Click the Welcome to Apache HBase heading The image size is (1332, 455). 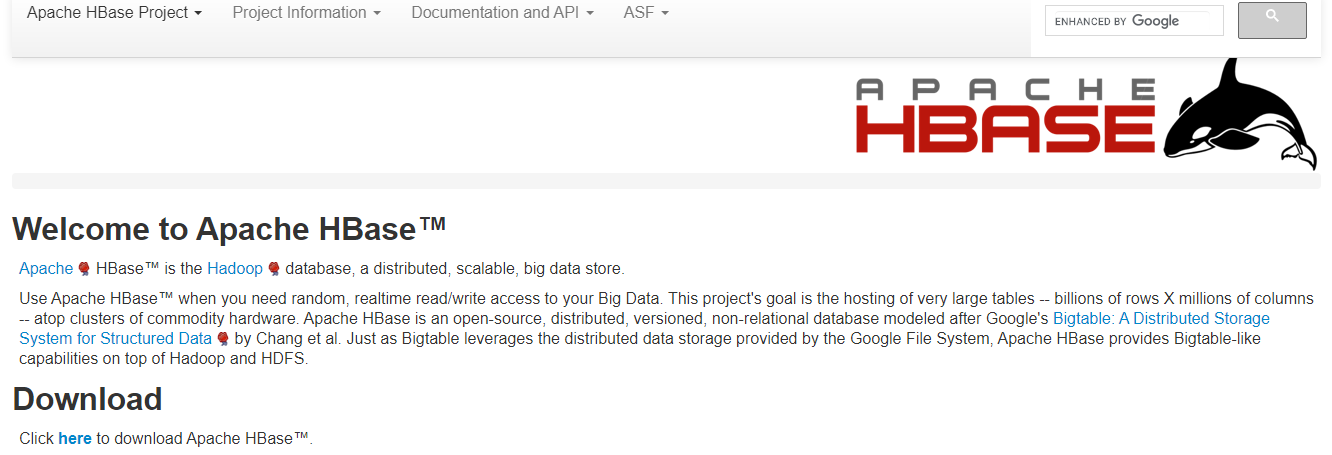(x=229, y=229)
